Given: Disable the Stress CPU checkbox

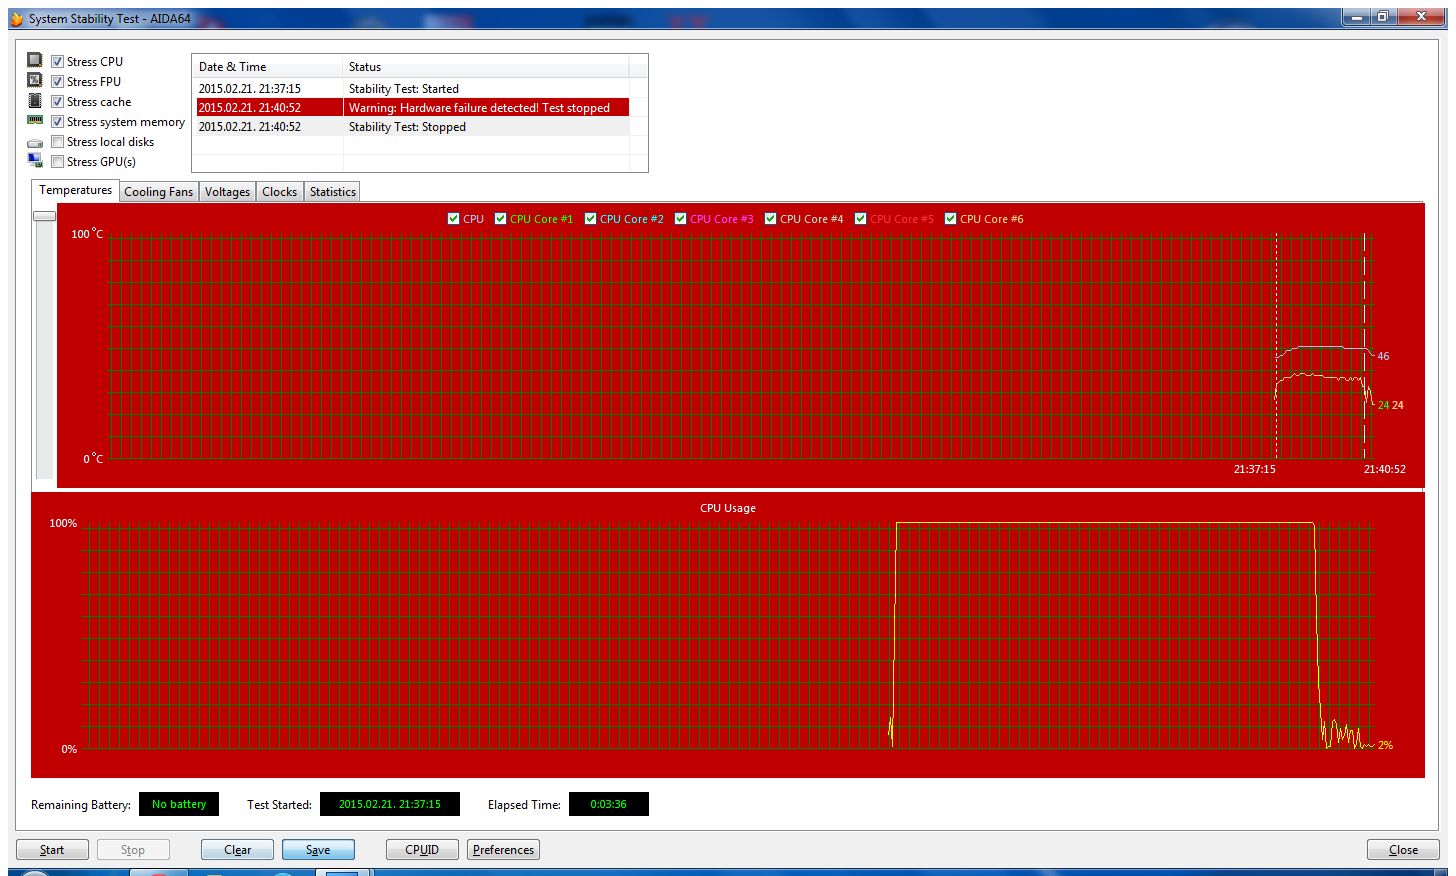Looking at the screenshot, I should (58, 62).
